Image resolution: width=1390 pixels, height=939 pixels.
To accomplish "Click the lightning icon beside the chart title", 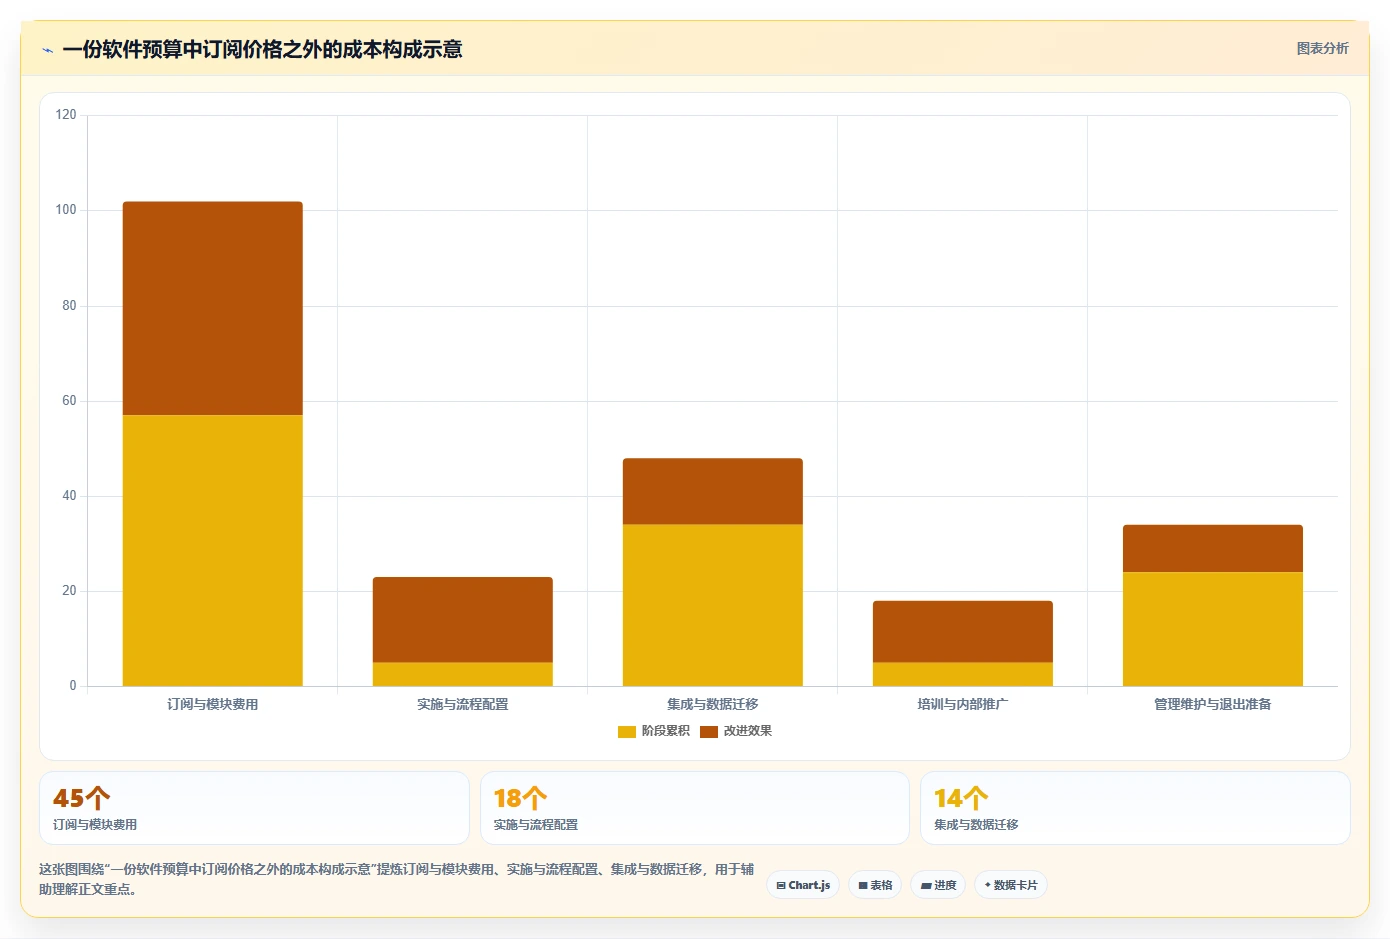I will point(47,50).
